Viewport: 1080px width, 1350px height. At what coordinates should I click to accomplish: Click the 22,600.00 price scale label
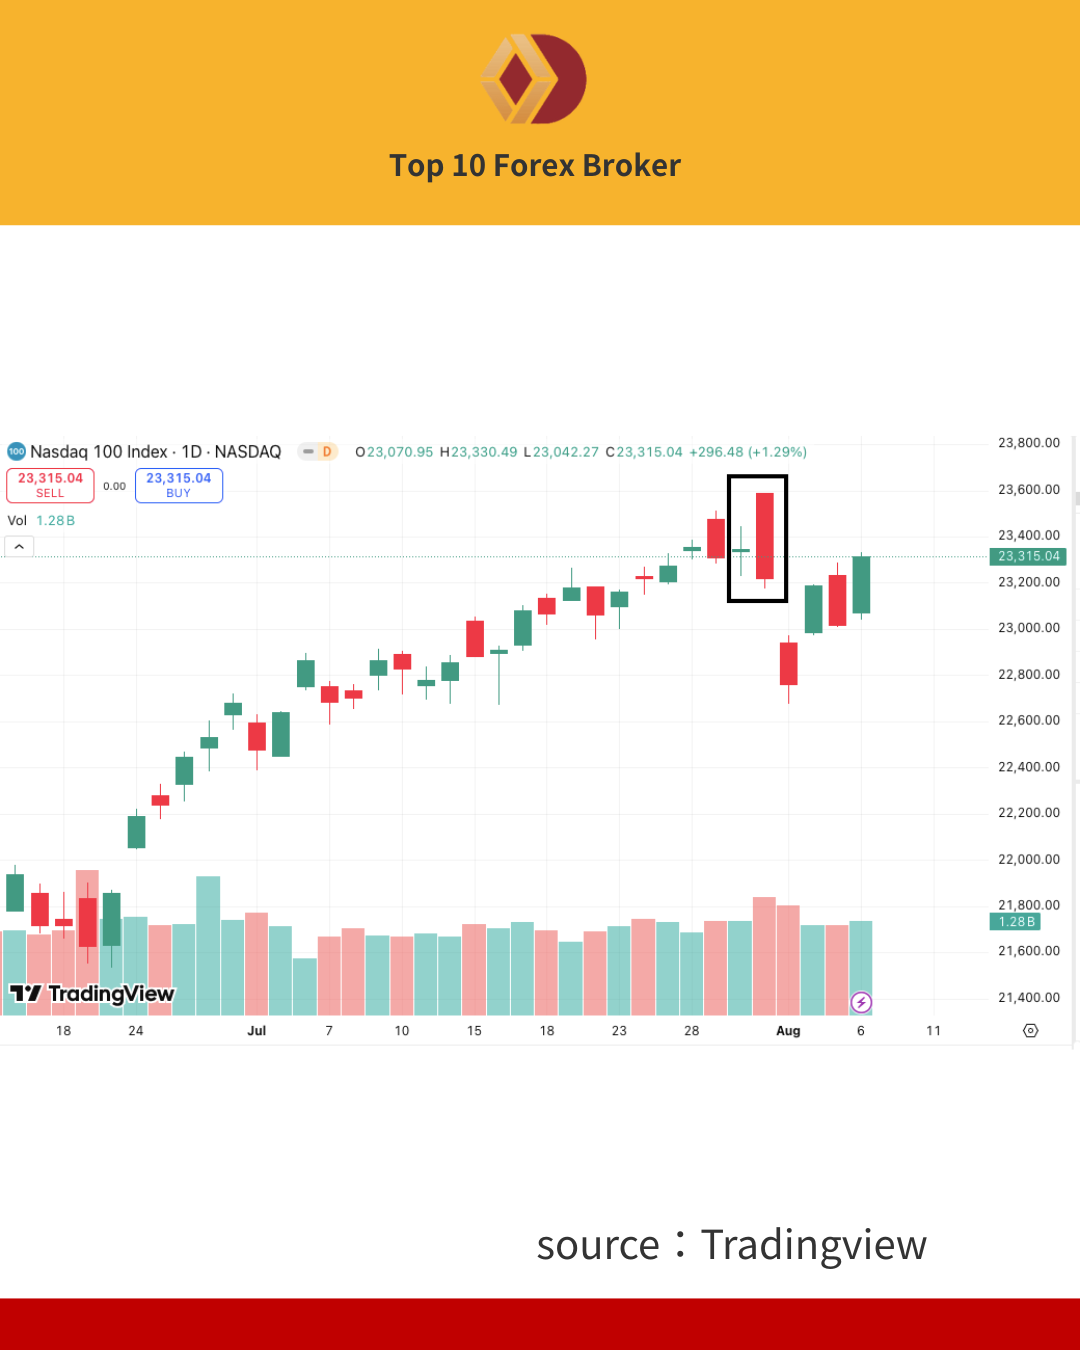tap(1029, 720)
